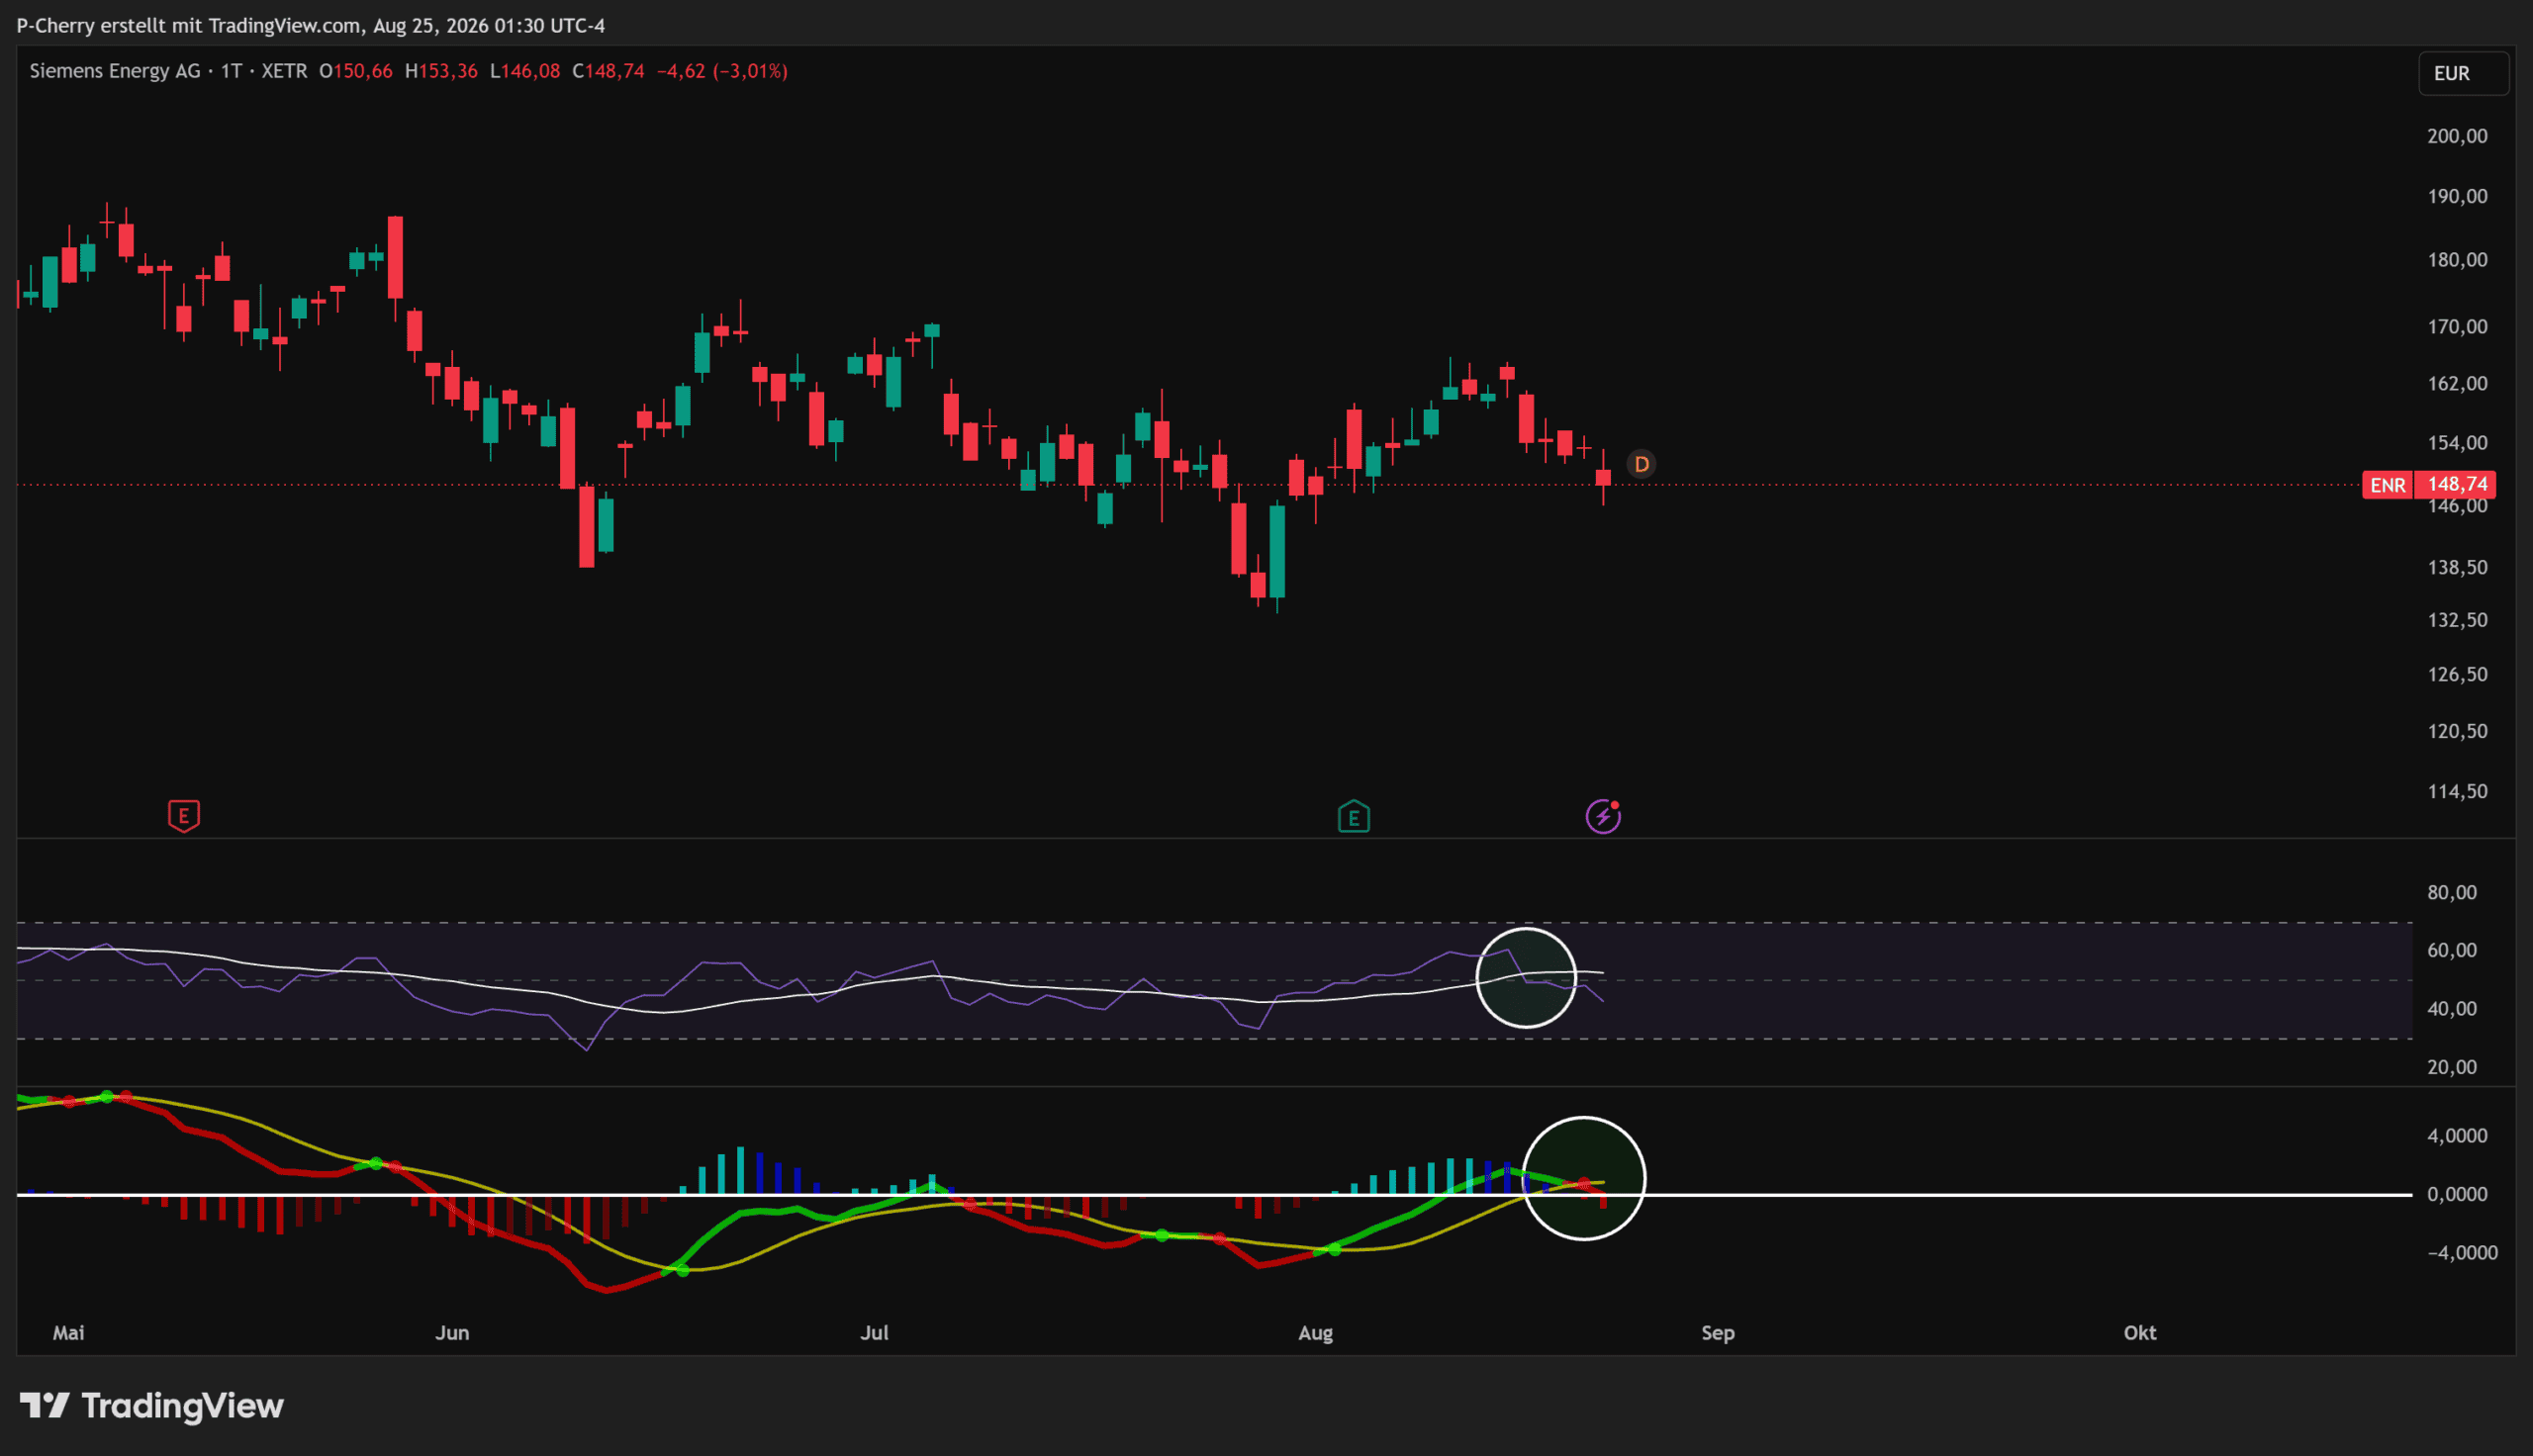2533x1456 pixels.
Task: Click the 190,00 price axis label
Action: click(2457, 196)
